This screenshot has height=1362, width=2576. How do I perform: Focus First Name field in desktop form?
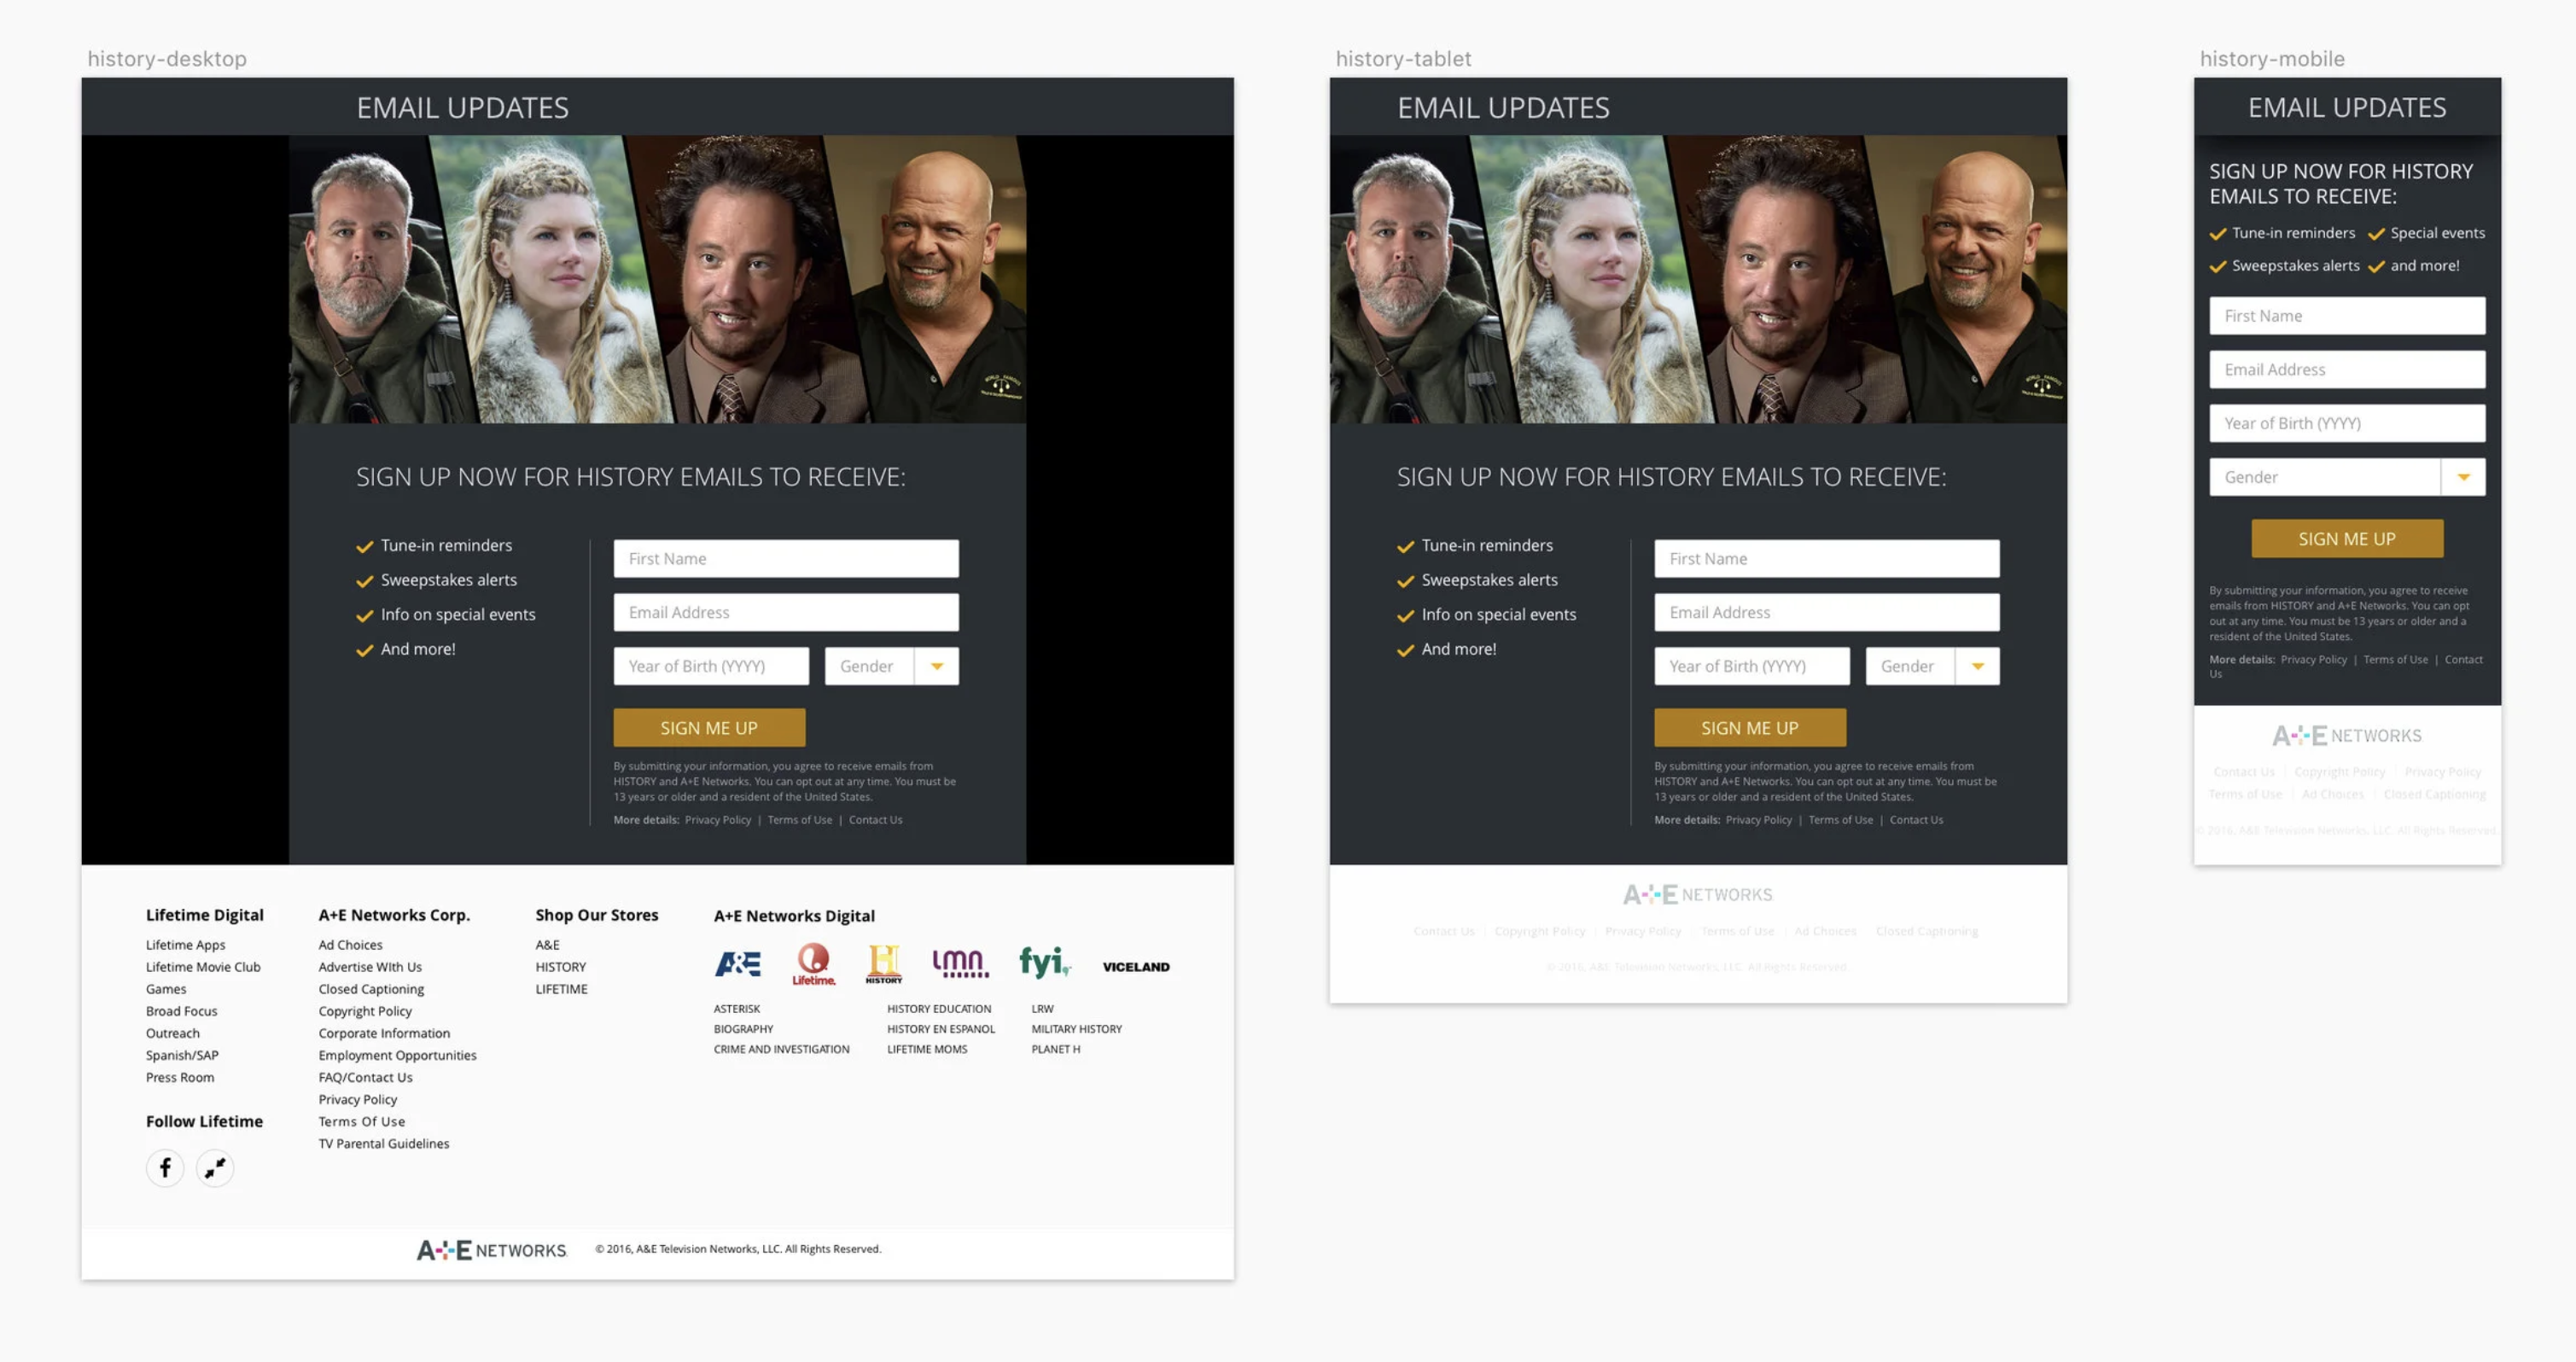pyautogui.click(x=786, y=559)
